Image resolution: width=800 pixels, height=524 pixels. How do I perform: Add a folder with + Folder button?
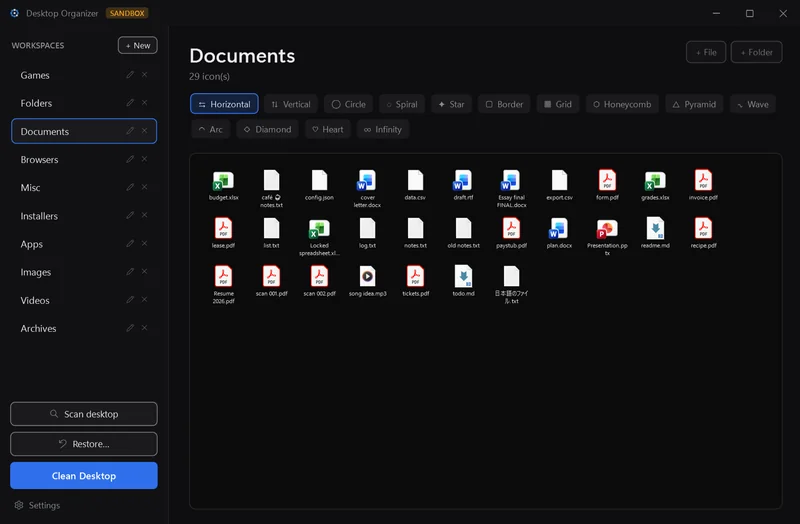click(757, 52)
